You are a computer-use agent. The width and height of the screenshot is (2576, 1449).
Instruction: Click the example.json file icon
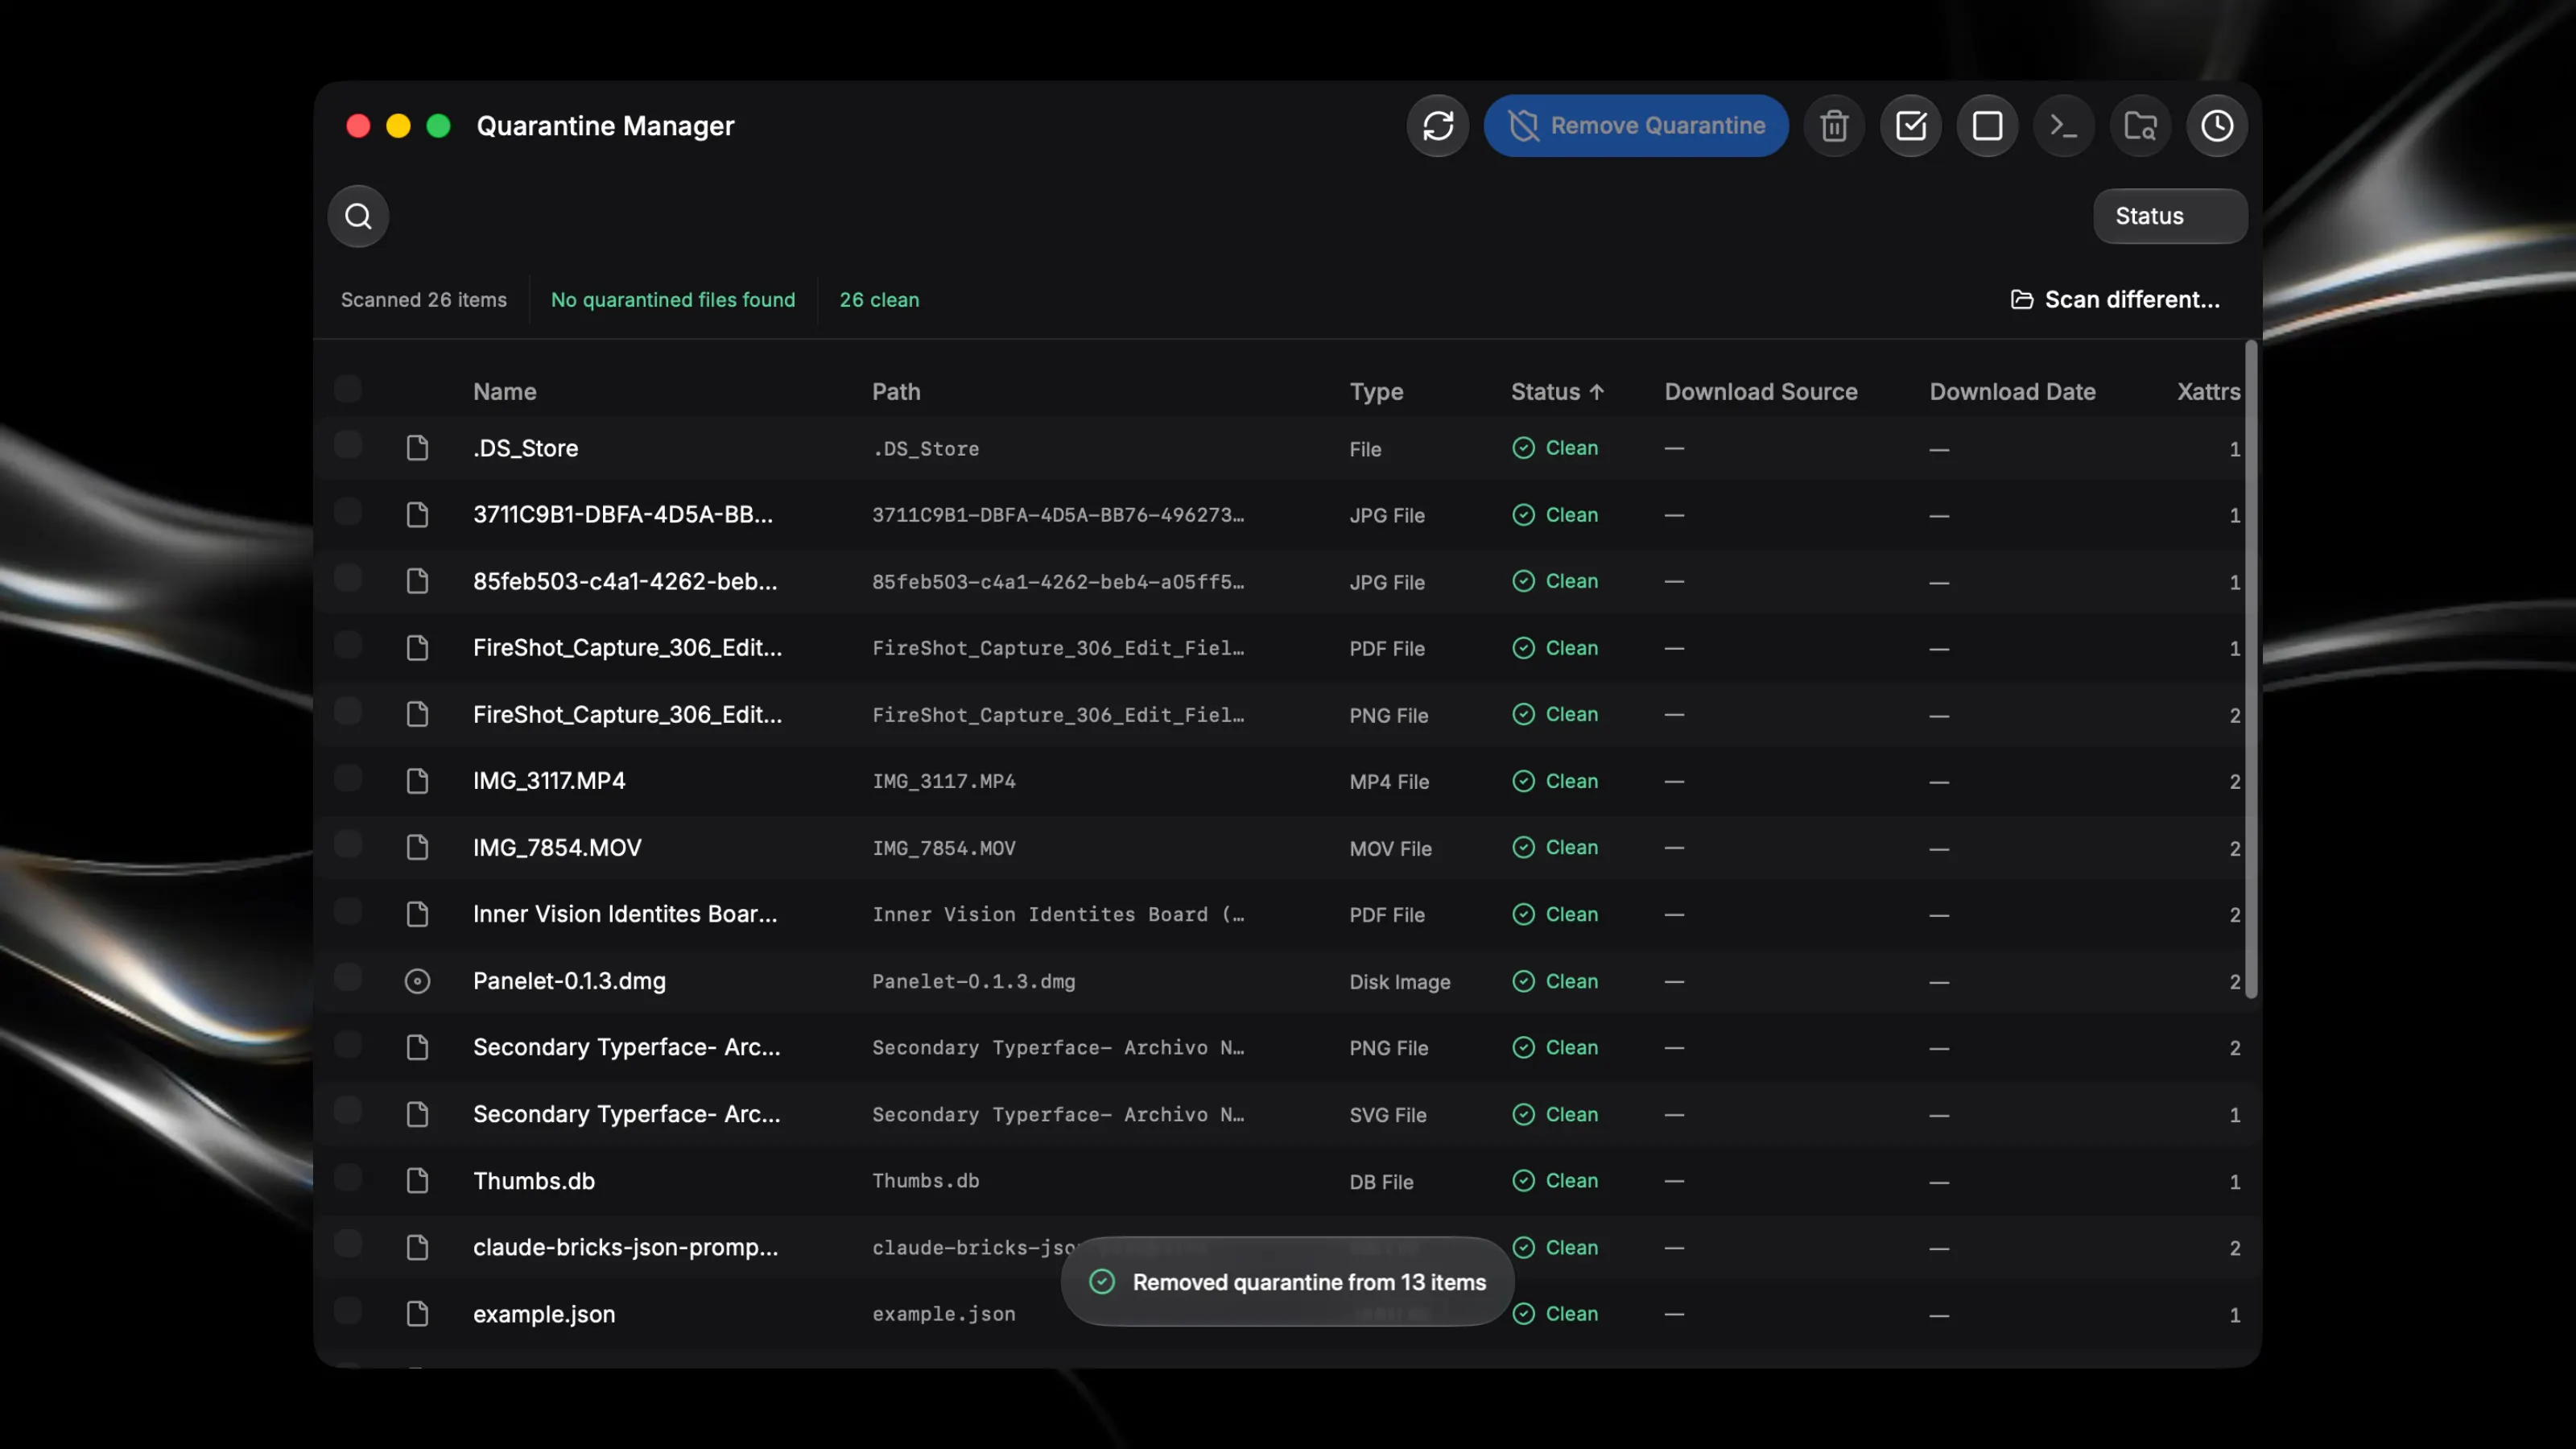point(417,1314)
